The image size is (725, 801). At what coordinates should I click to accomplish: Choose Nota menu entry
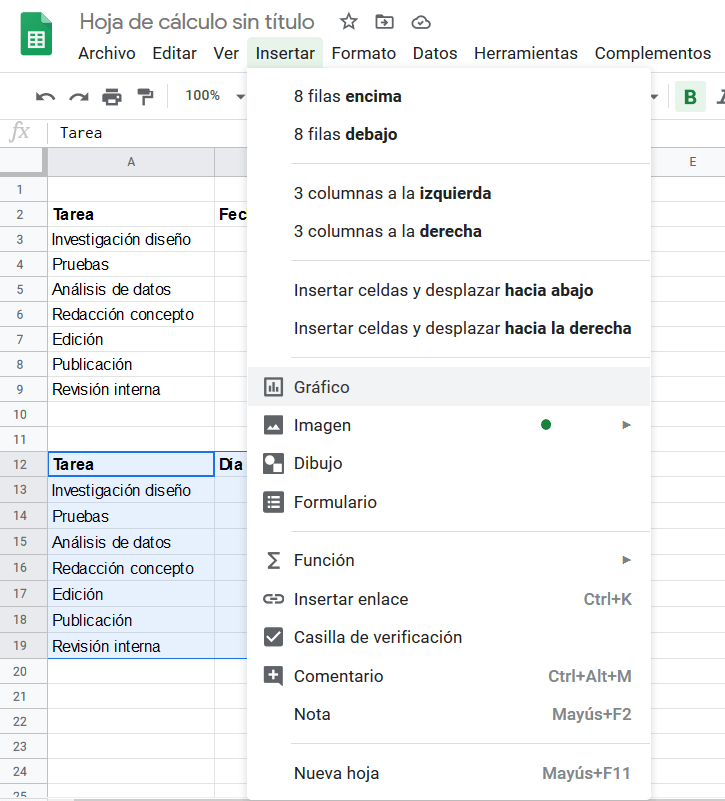tap(449, 714)
